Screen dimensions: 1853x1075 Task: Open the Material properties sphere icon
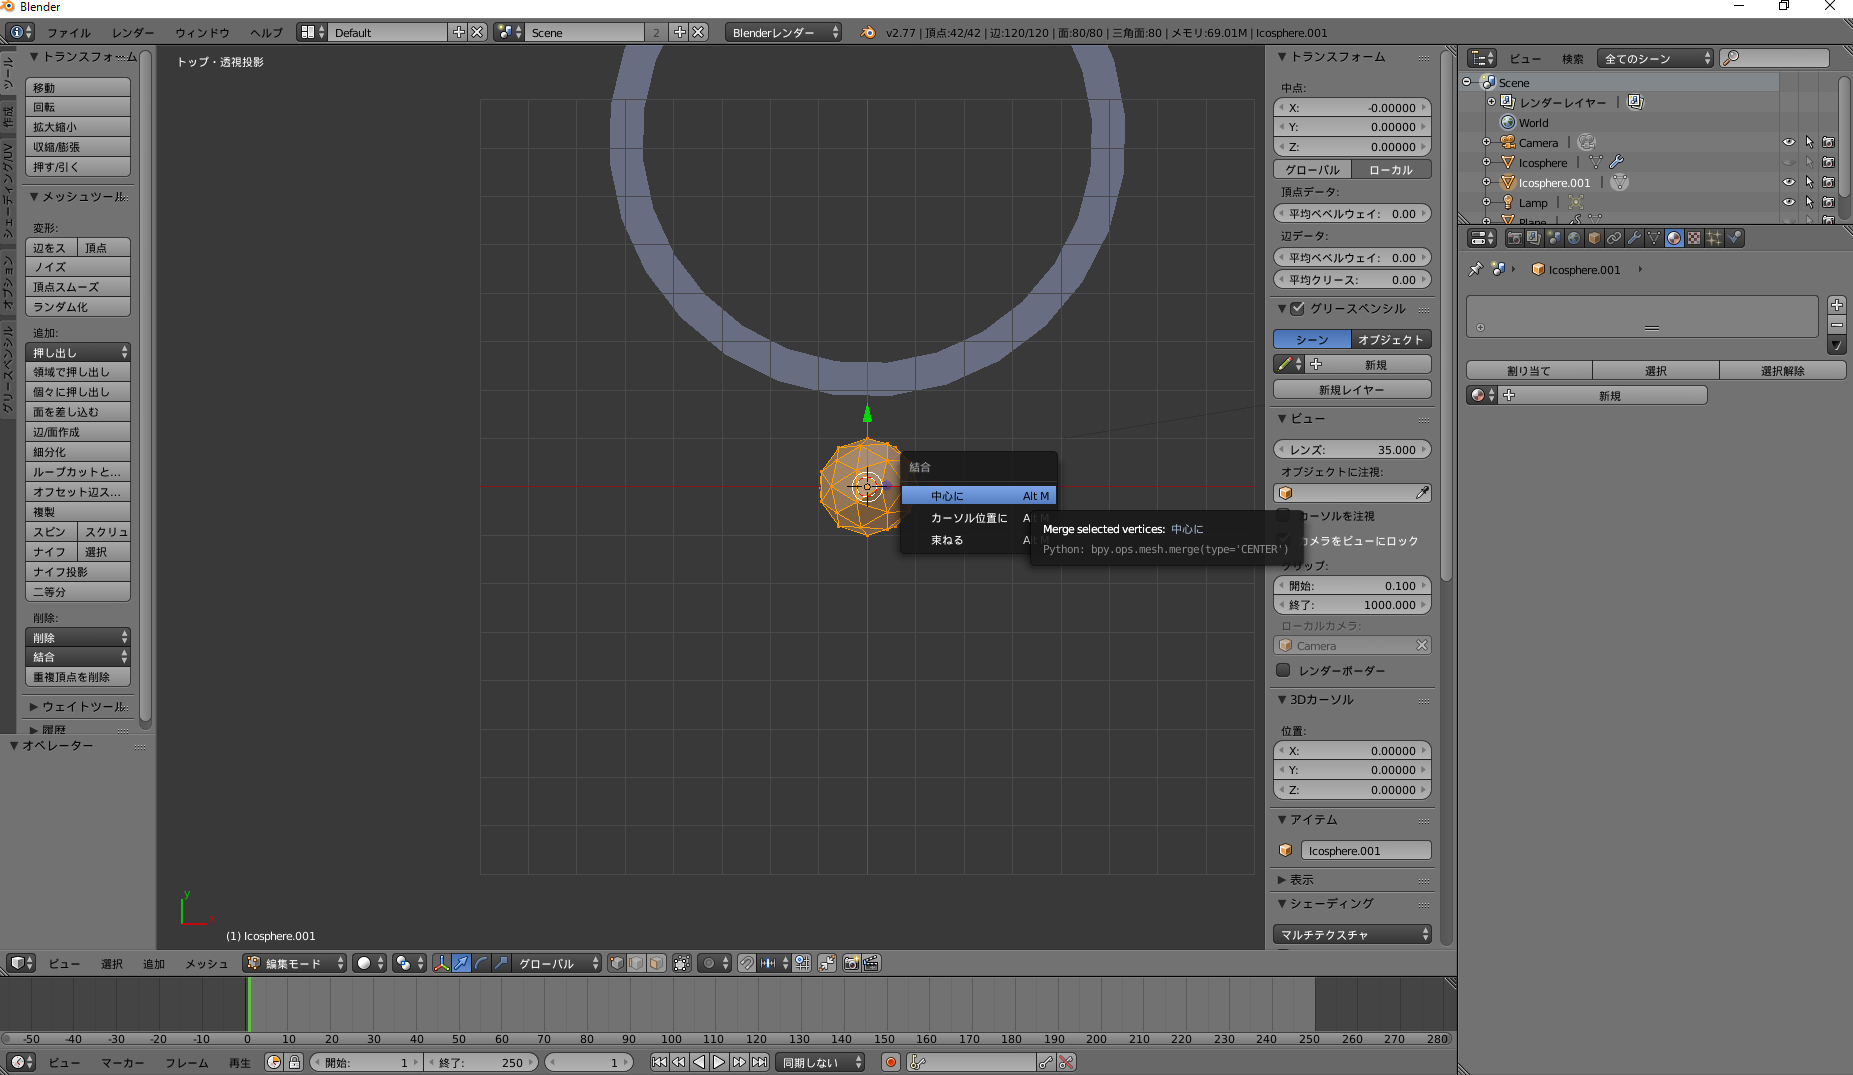pos(1674,238)
